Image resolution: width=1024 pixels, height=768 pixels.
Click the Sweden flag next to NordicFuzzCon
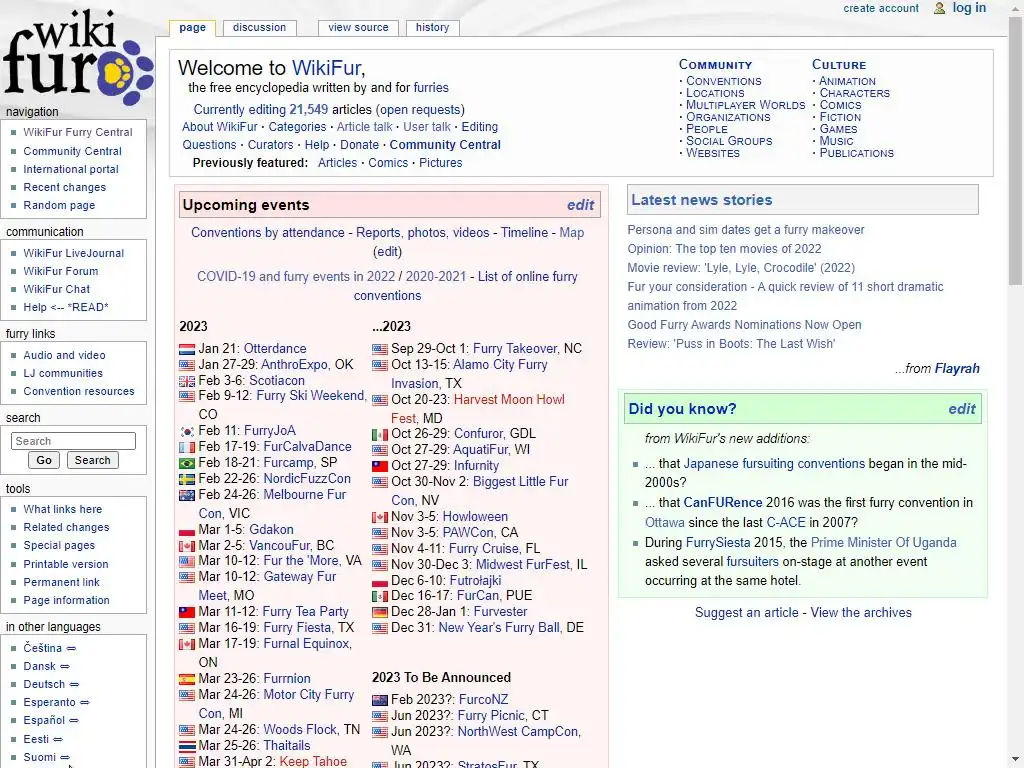pyautogui.click(x=187, y=479)
